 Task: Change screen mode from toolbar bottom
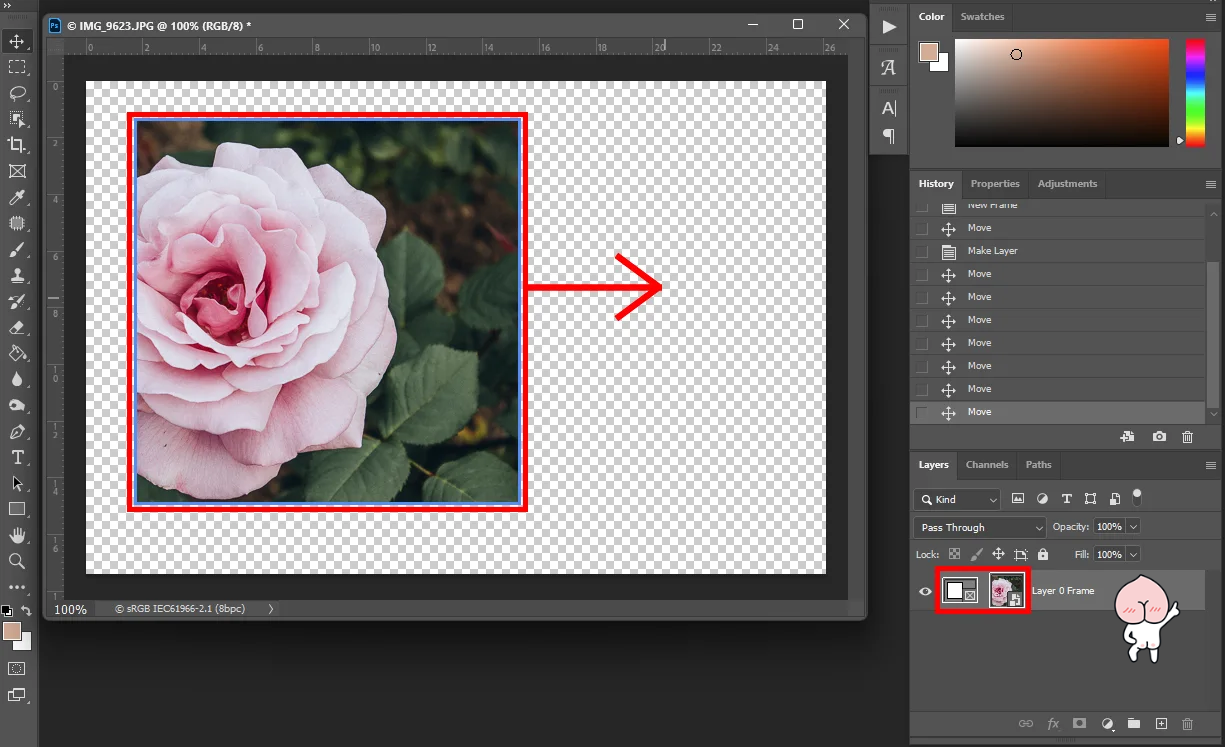coord(17,695)
